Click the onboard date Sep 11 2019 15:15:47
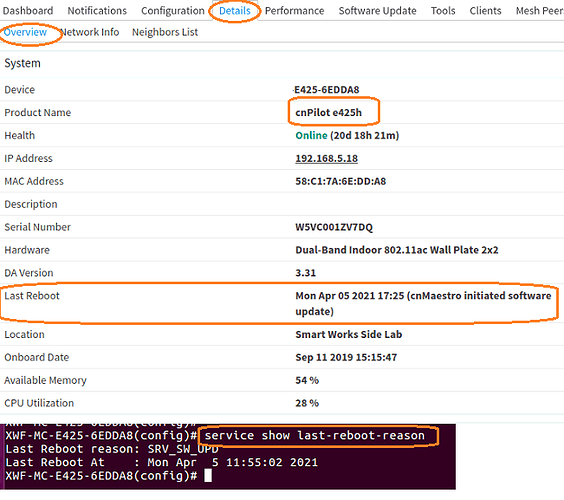564x500 pixels. [346, 358]
